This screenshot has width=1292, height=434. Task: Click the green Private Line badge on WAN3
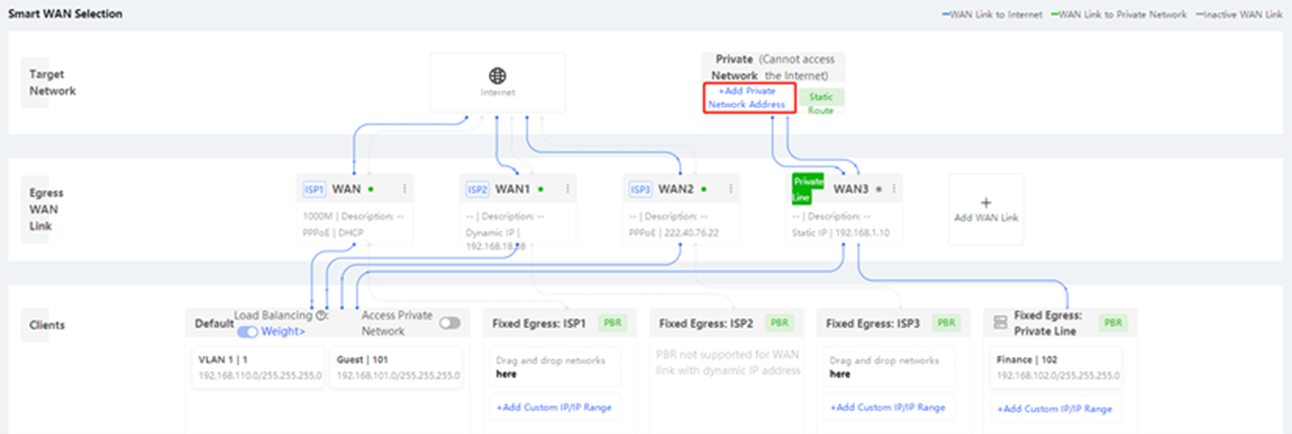click(807, 188)
